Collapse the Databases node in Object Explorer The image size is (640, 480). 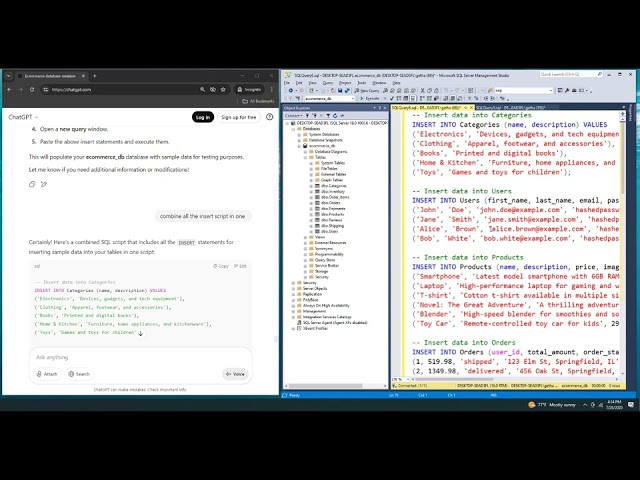coord(293,129)
